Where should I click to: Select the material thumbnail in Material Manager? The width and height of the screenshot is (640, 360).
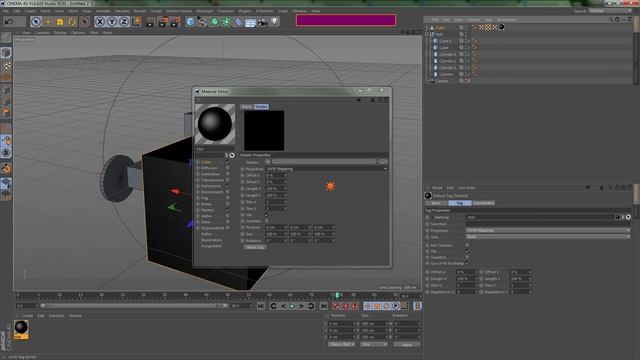click(x=21, y=329)
